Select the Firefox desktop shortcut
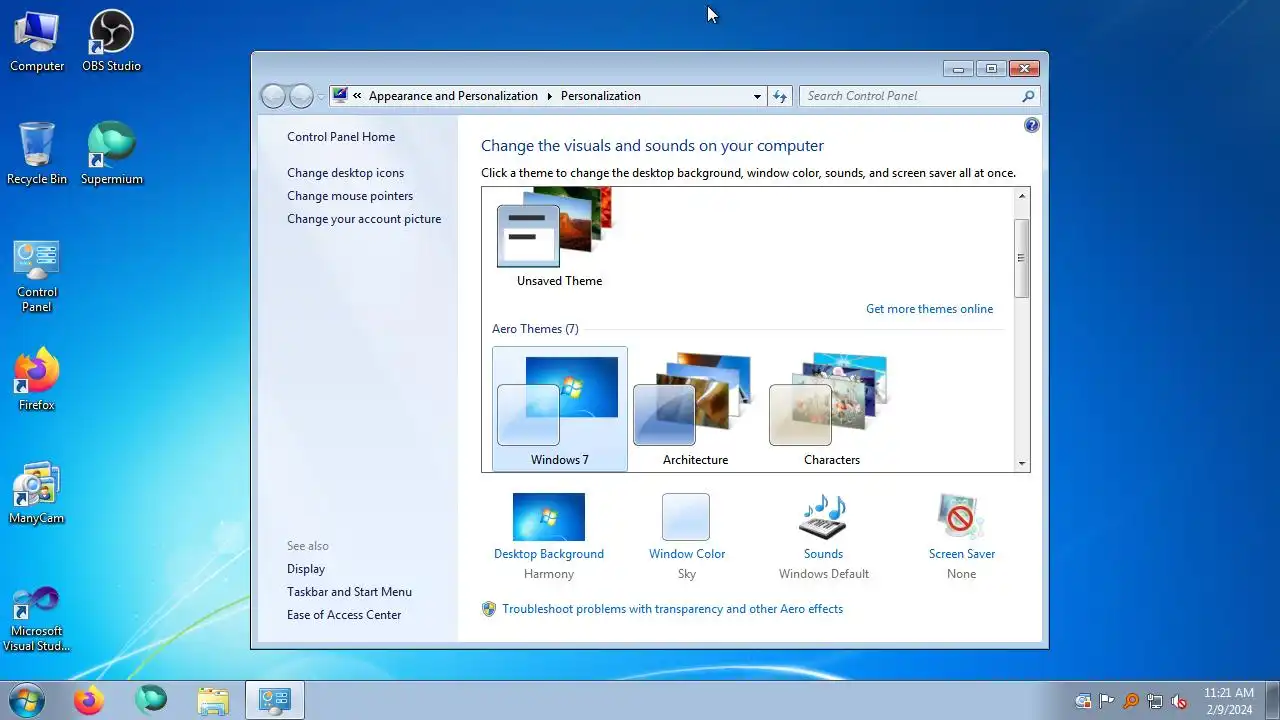Viewport: 1280px width, 720px height. (x=37, y=380)
